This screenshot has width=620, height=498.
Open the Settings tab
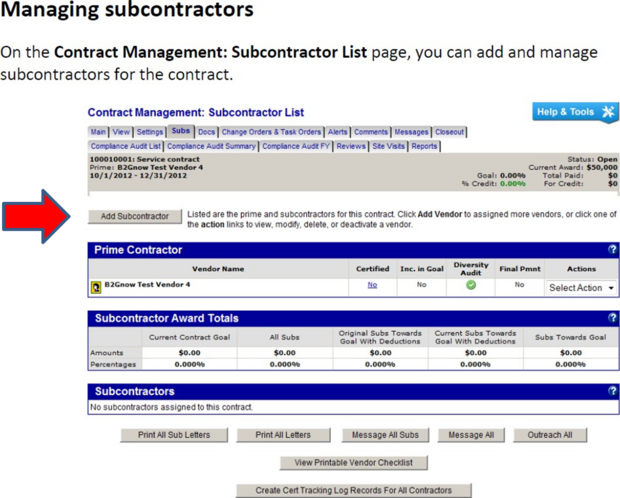tap(150, 132)
